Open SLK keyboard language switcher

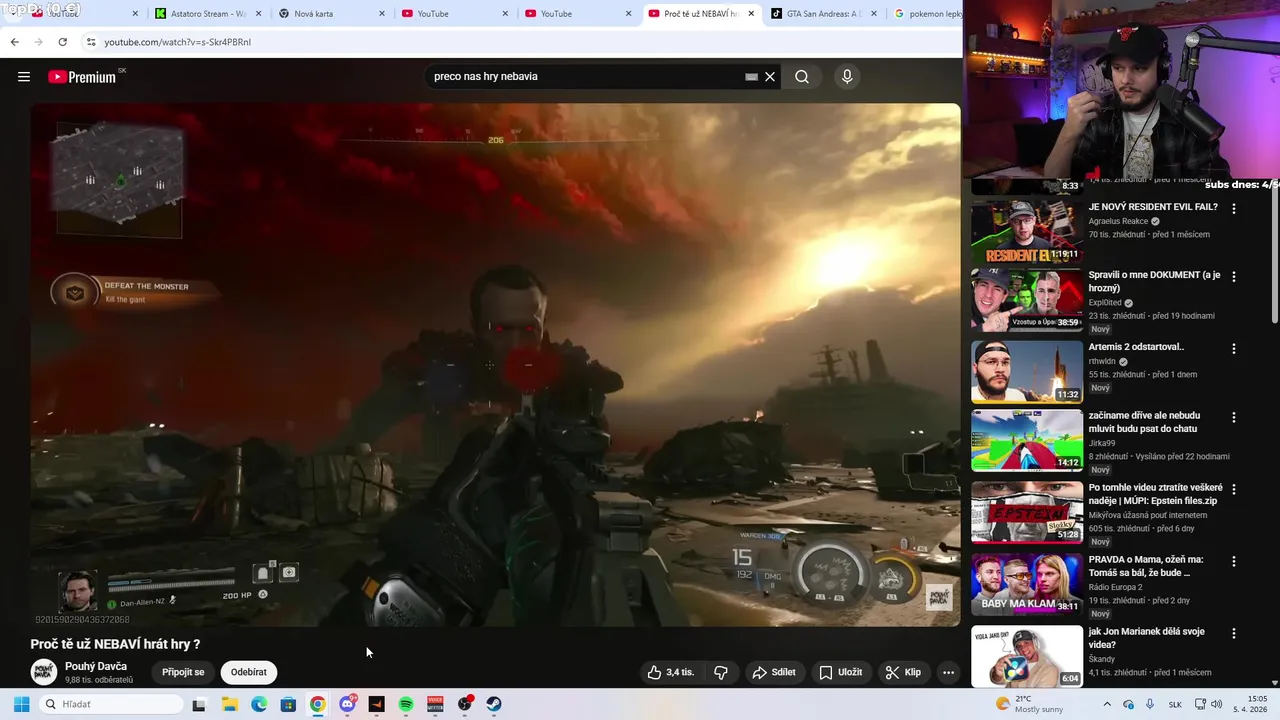tap(1175, 704)
